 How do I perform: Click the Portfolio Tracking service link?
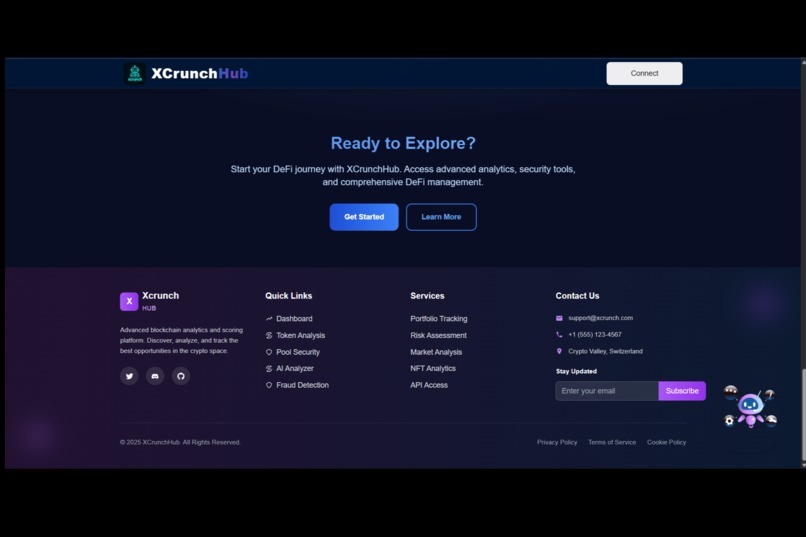[439, 319]
